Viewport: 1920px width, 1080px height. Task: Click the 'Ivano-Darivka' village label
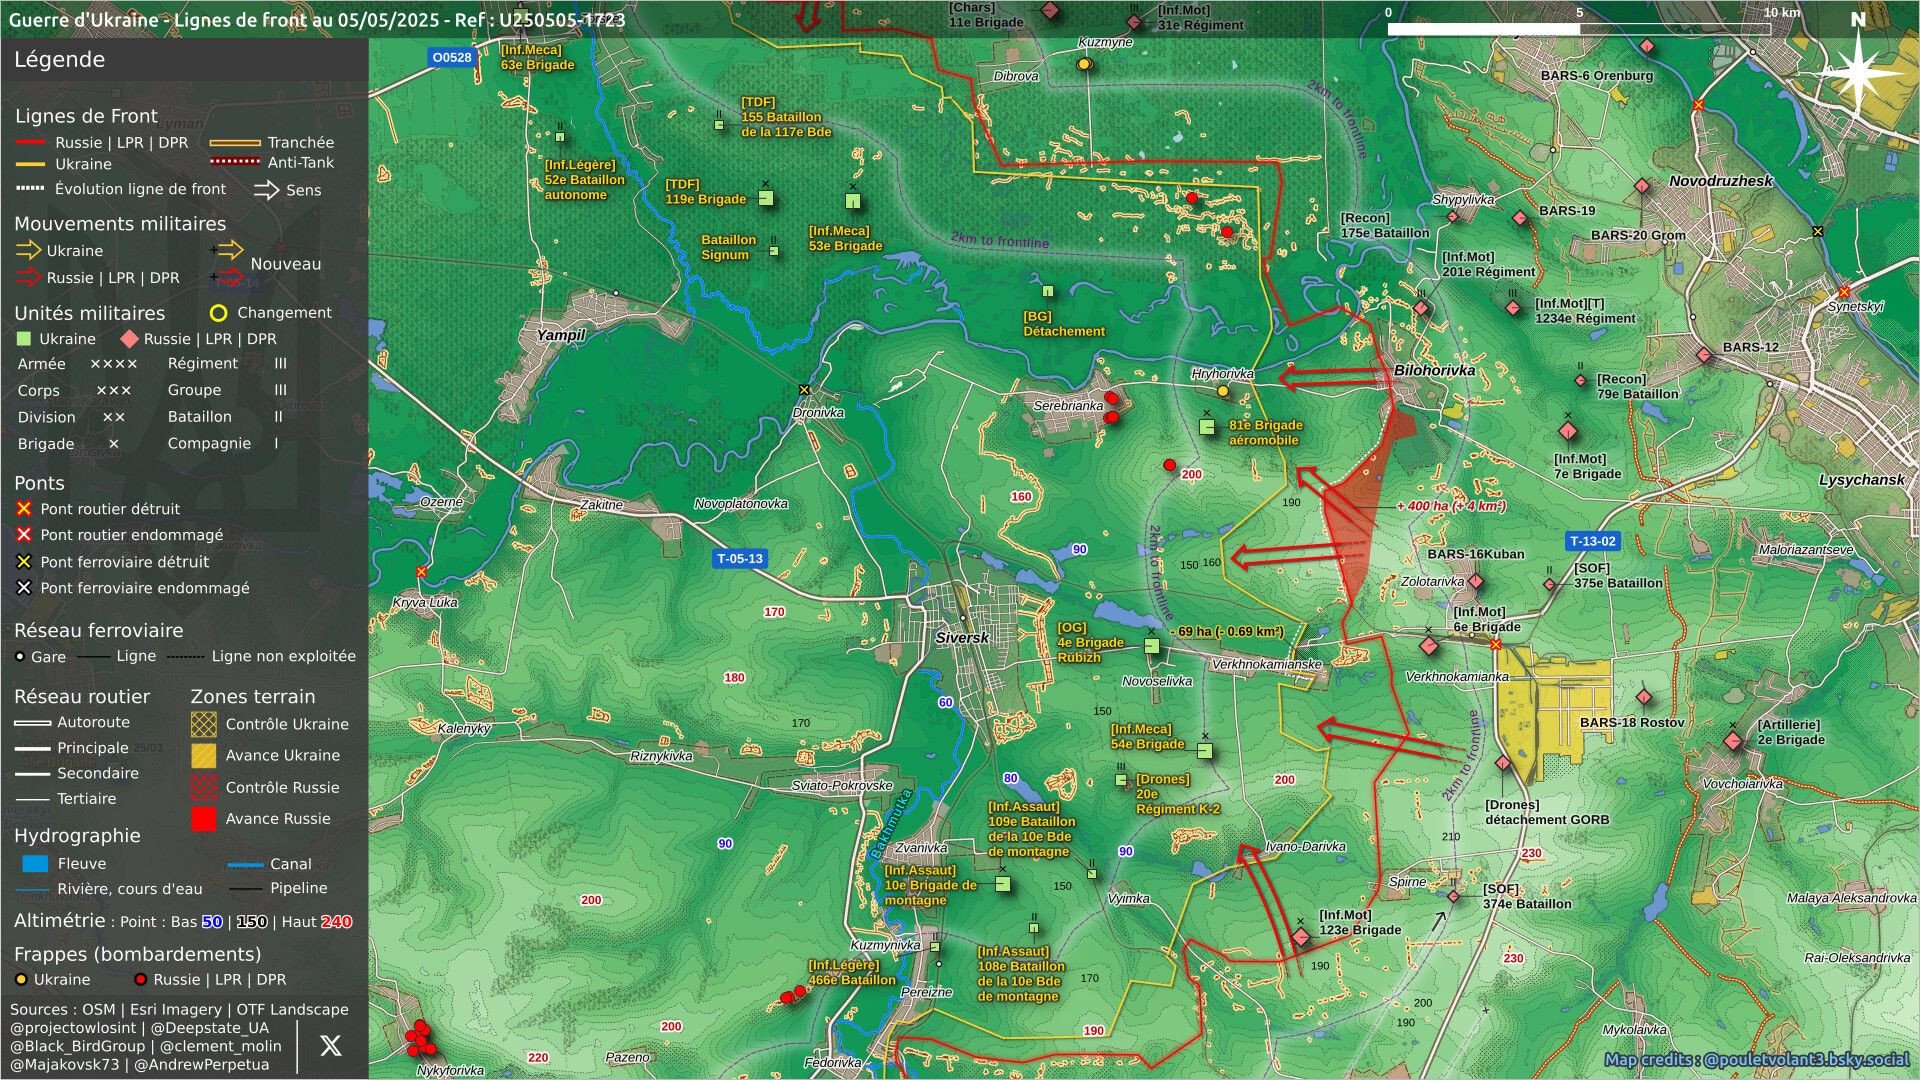tap(1305, 847)
